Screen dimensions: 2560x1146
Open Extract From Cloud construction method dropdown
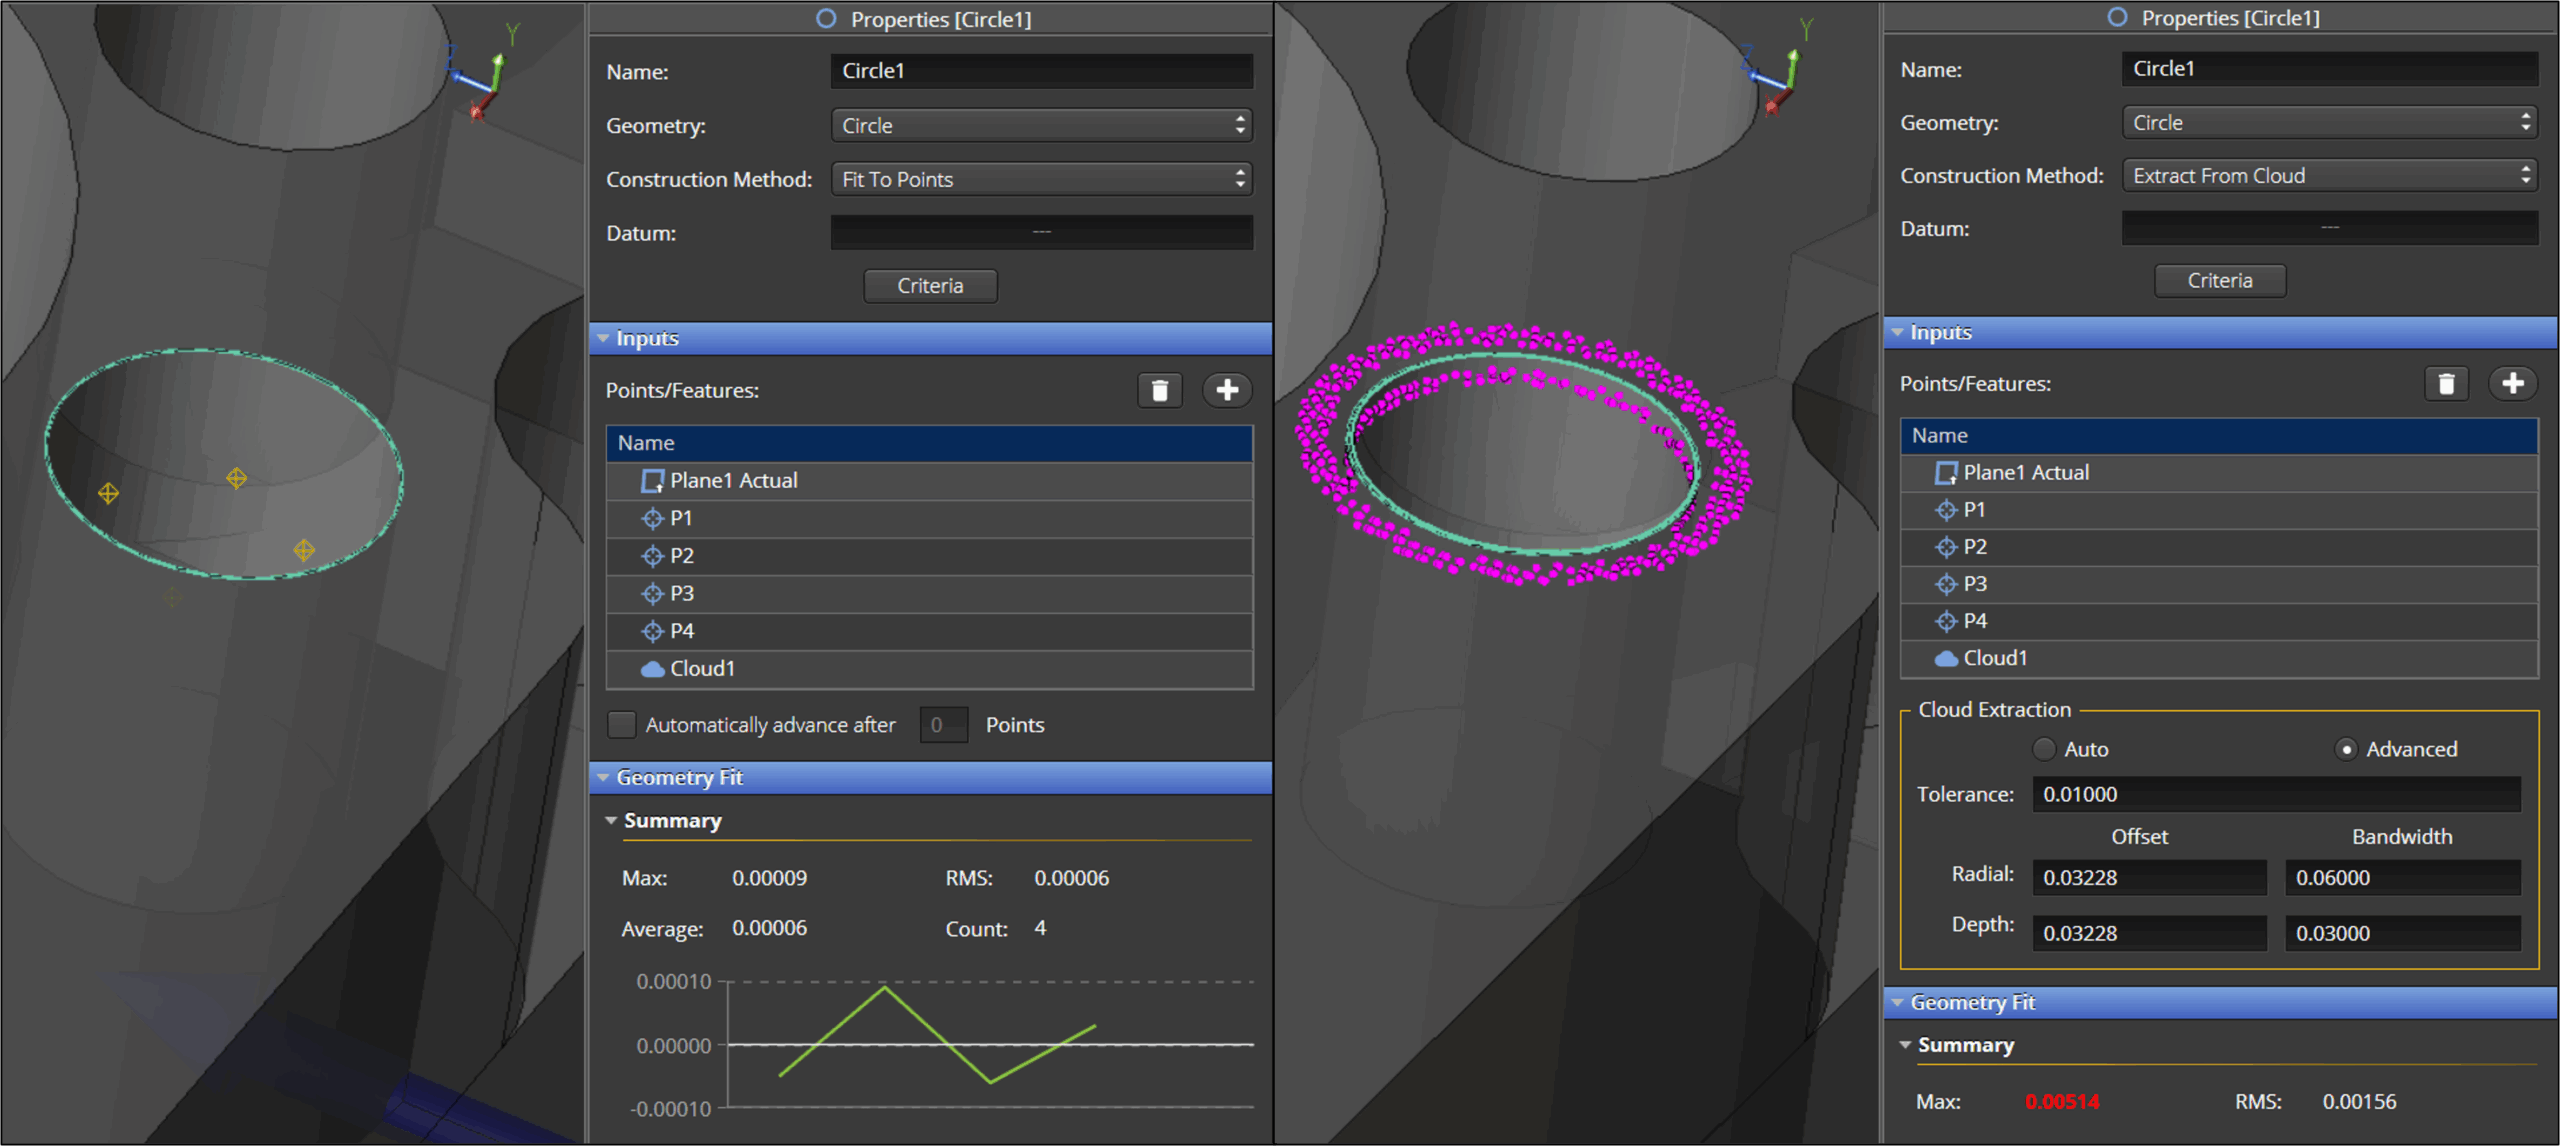click(x=2329, y=176)
